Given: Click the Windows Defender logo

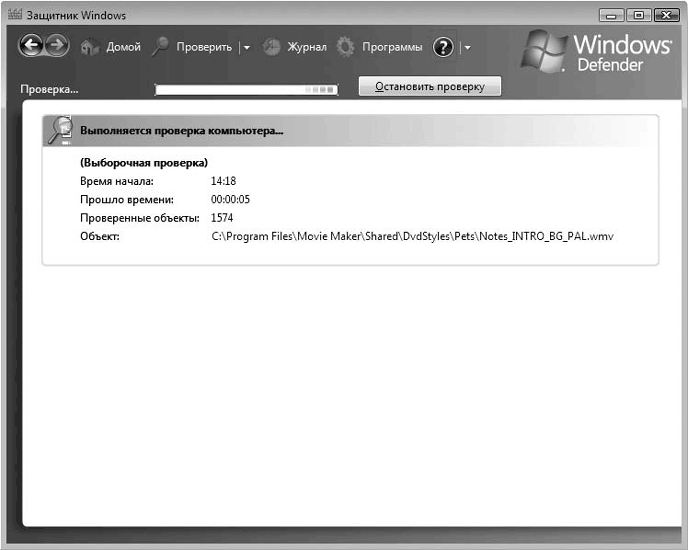Looking at the screenshot, I should click(598, 50).
